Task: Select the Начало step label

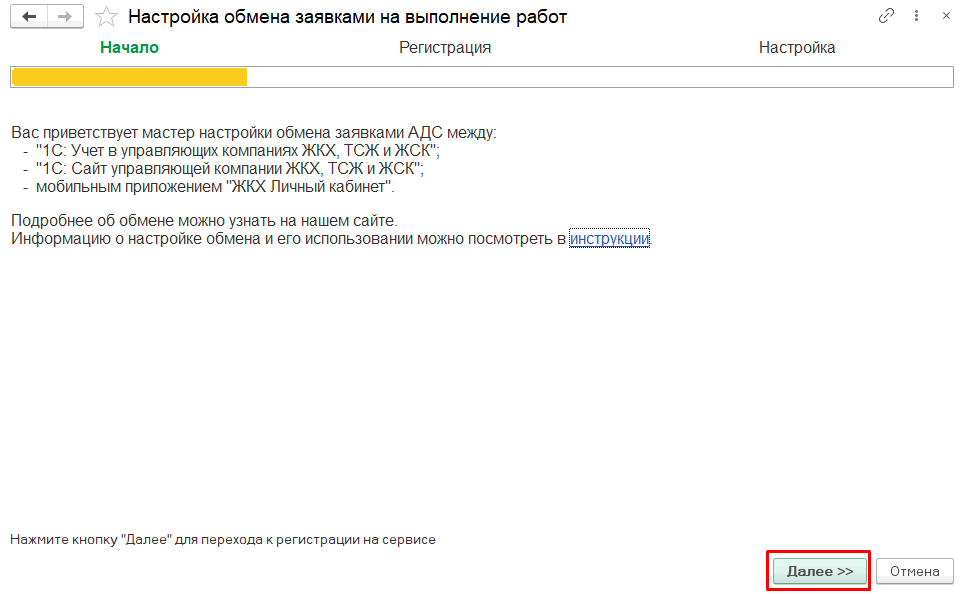Action: (x=130, y=48)
